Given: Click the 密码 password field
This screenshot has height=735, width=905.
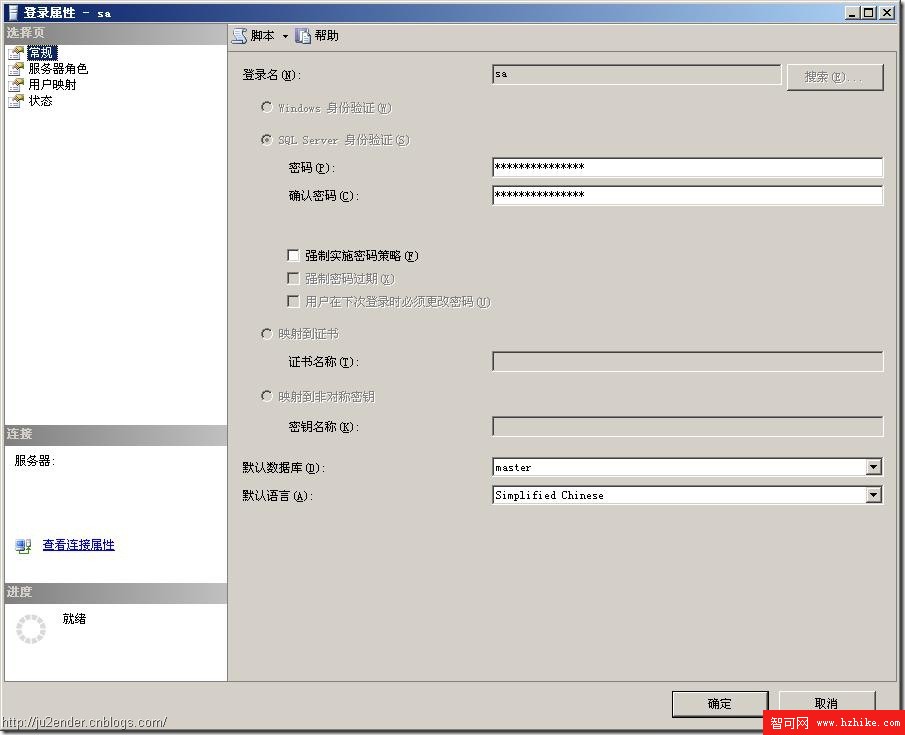Looking at the screenshot, I should [x=687, y=167].
